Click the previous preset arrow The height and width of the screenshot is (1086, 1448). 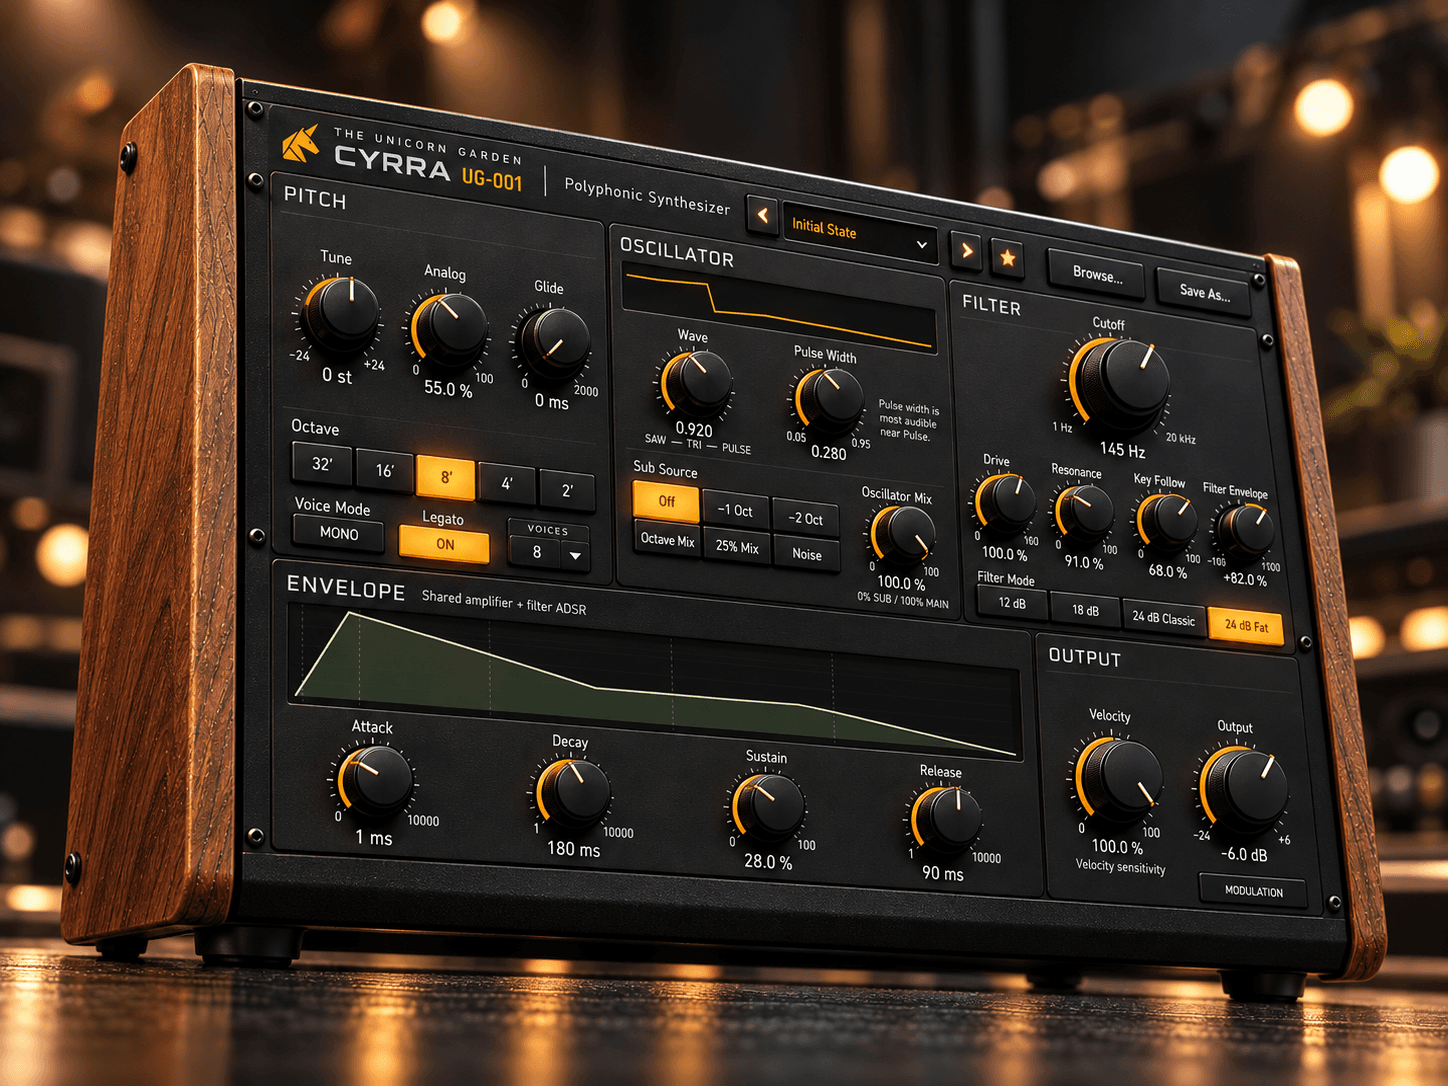click(762, 214)
